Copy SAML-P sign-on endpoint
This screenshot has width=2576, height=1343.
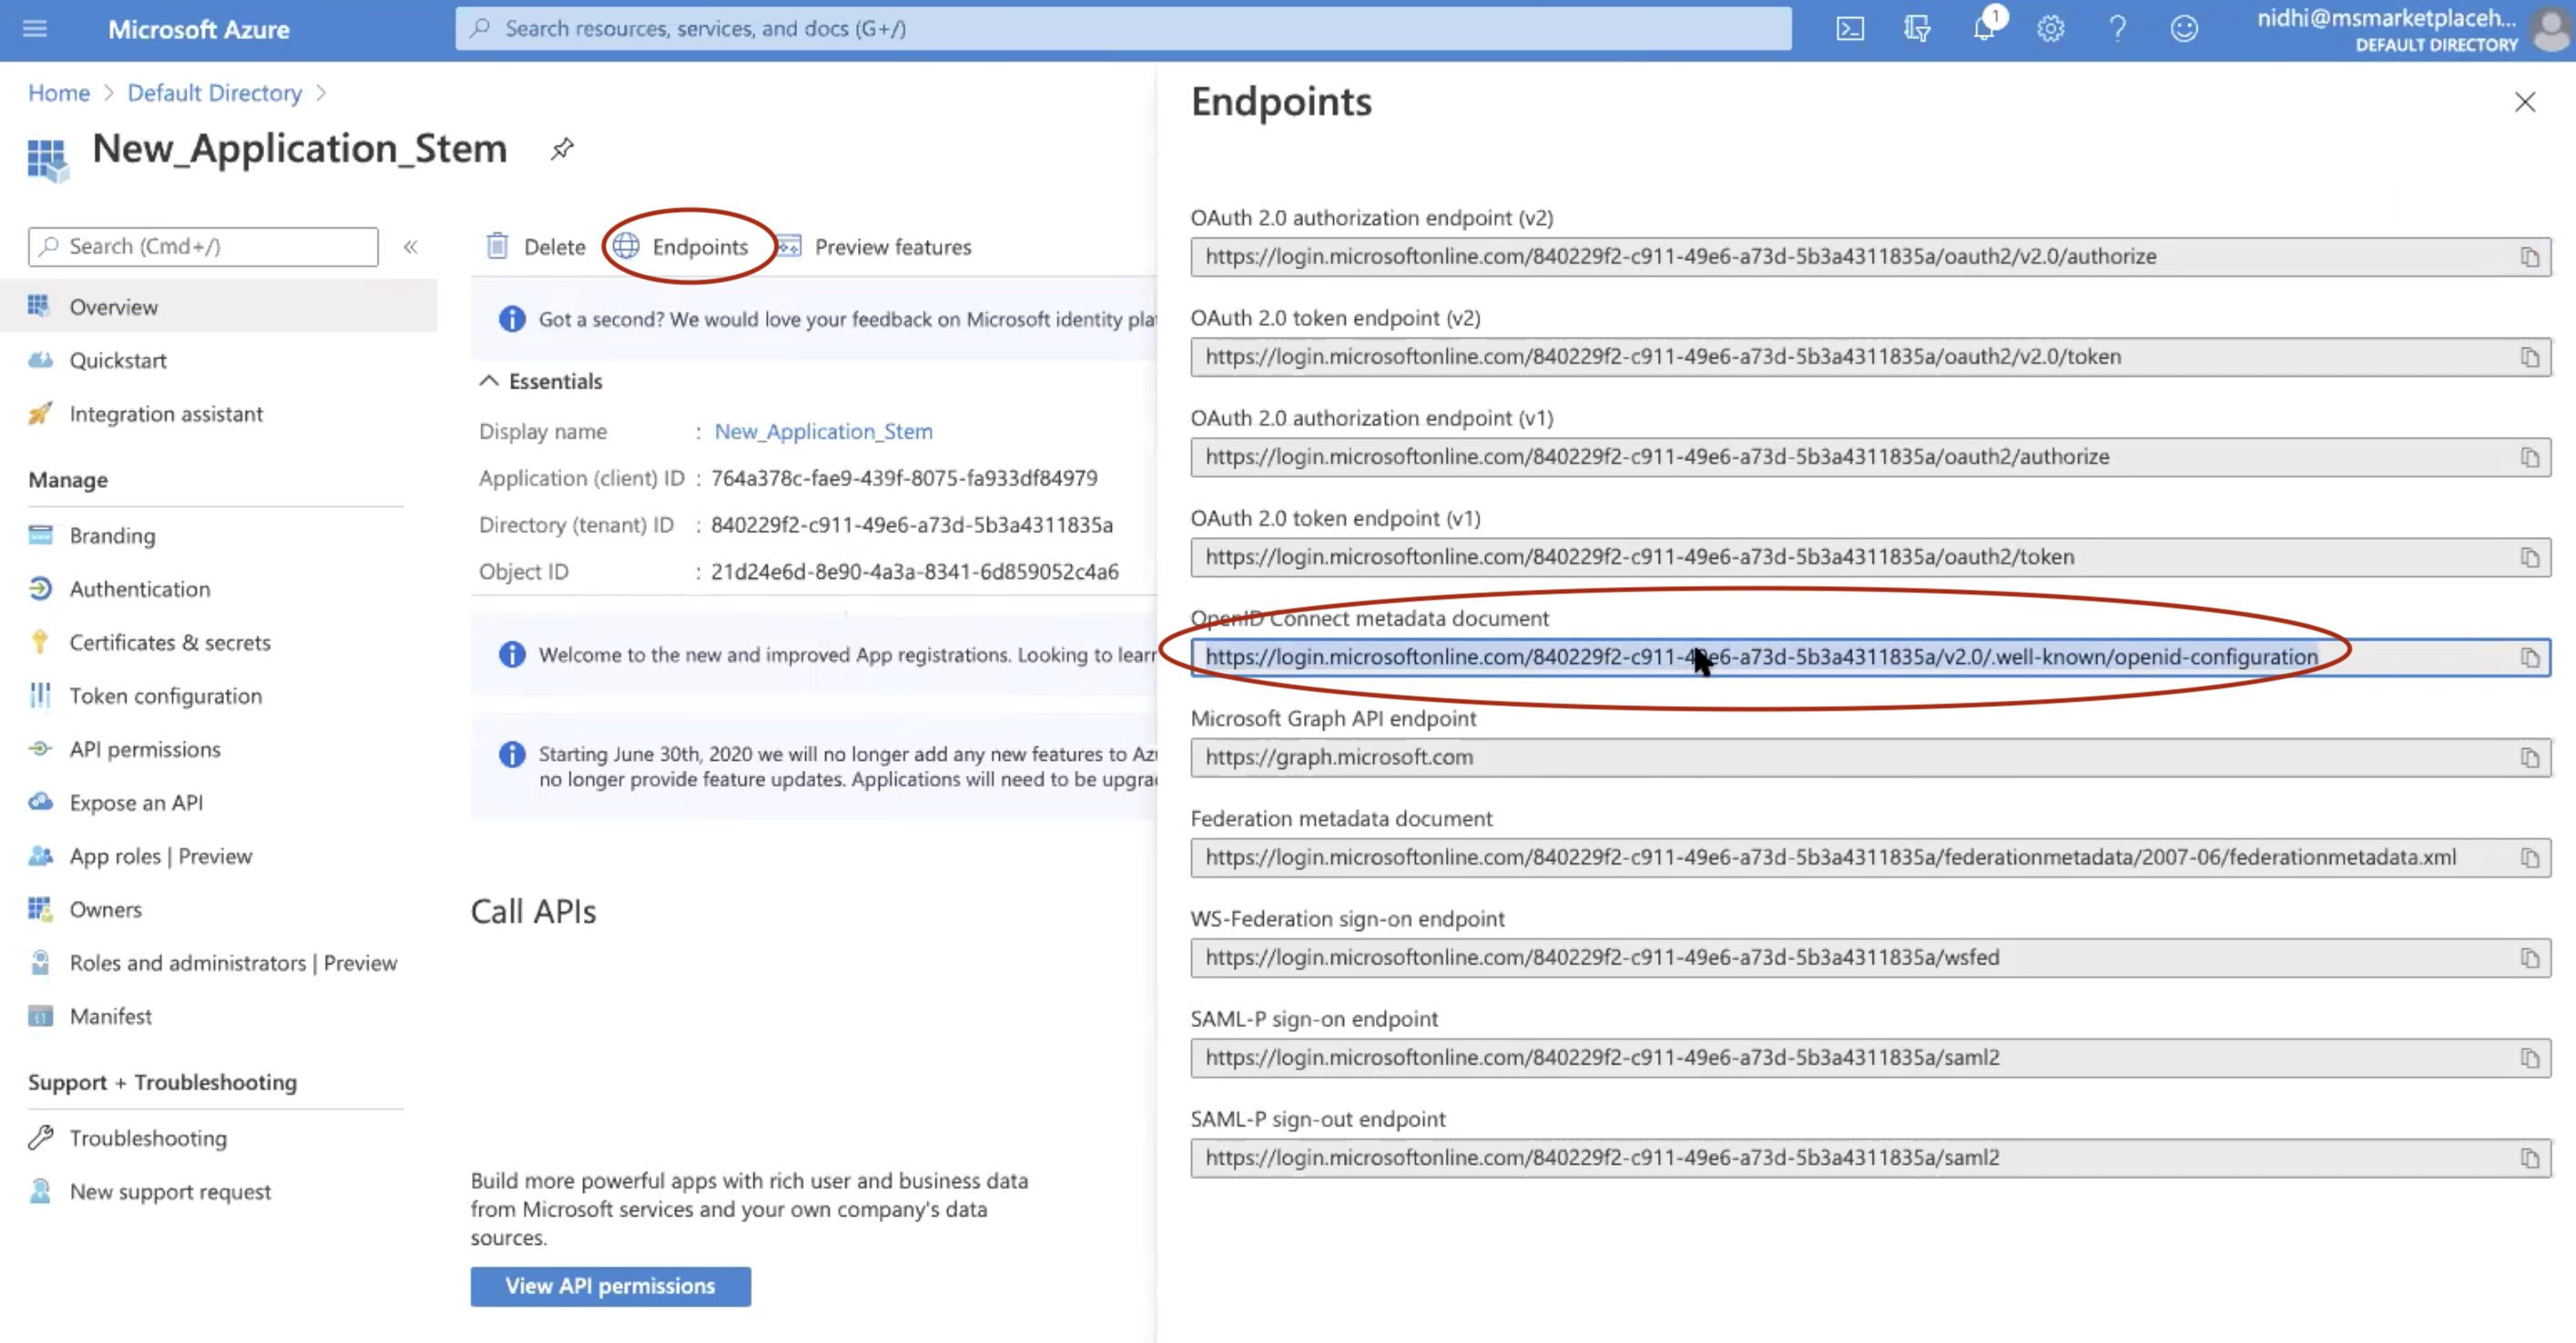[2529, 1057]
